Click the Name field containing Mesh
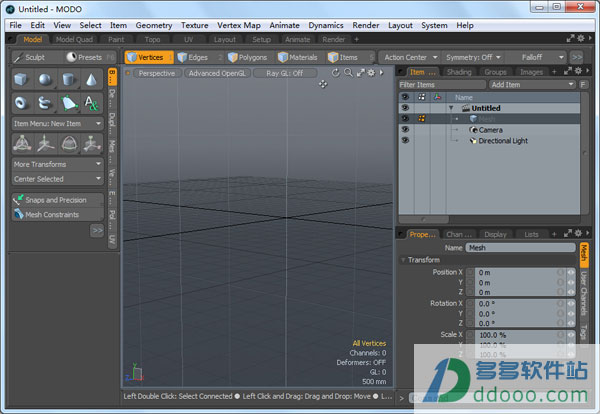The width and height of the screenshot is (600, 414). [520, 248]
